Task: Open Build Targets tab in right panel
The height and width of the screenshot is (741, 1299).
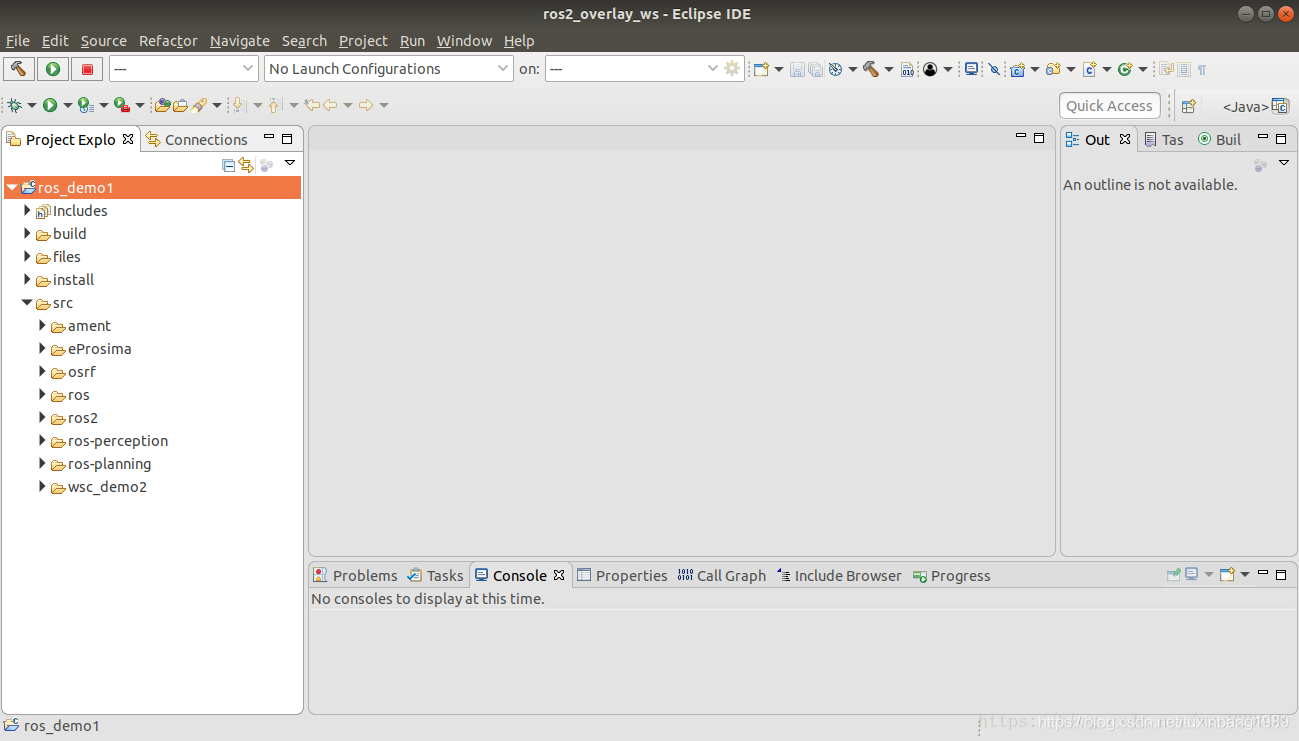Action: coord(1220,140)
